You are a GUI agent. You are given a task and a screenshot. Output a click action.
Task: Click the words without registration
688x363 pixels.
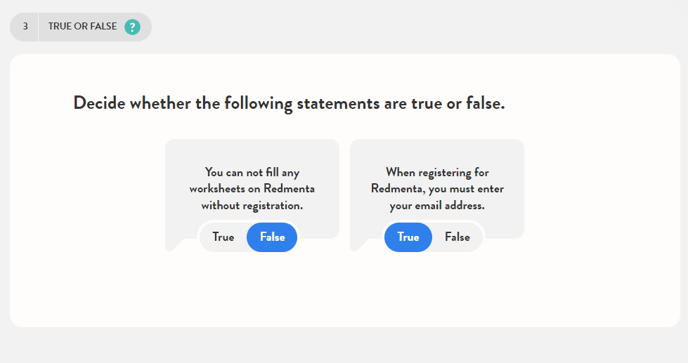pos(252,205)
